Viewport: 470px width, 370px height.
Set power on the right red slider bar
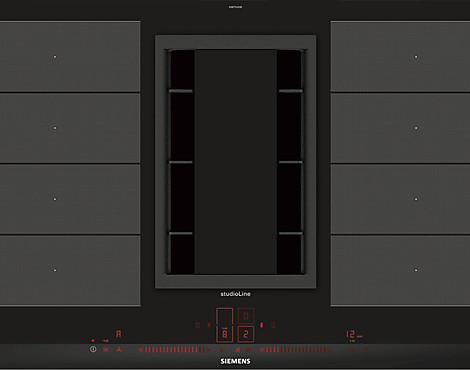click(x=296, y=350)
